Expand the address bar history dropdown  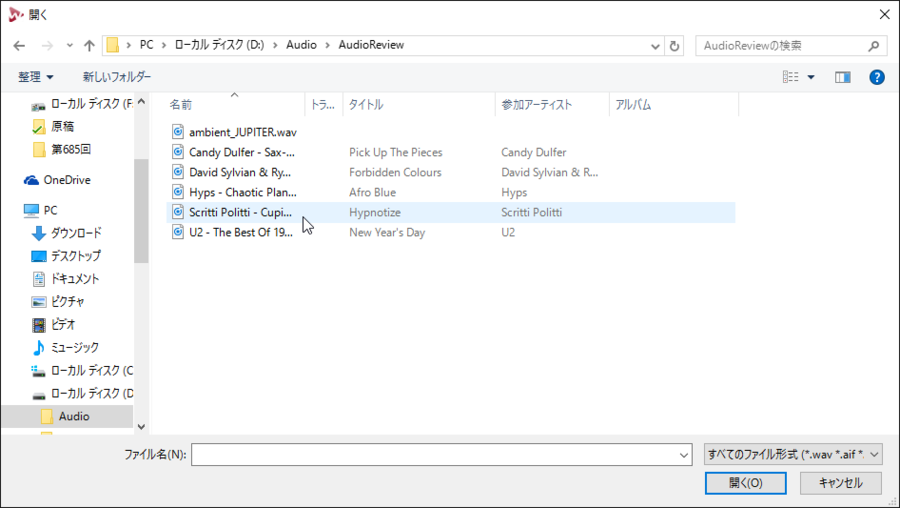pos(655,46)
